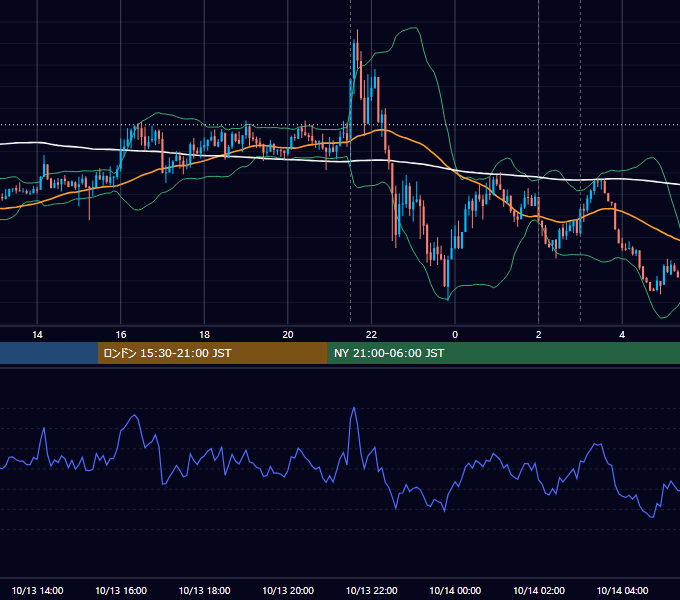Click the NY 21:00-06:00 JST session bar
Screen dimensions: 680x600
coord(503,353)
